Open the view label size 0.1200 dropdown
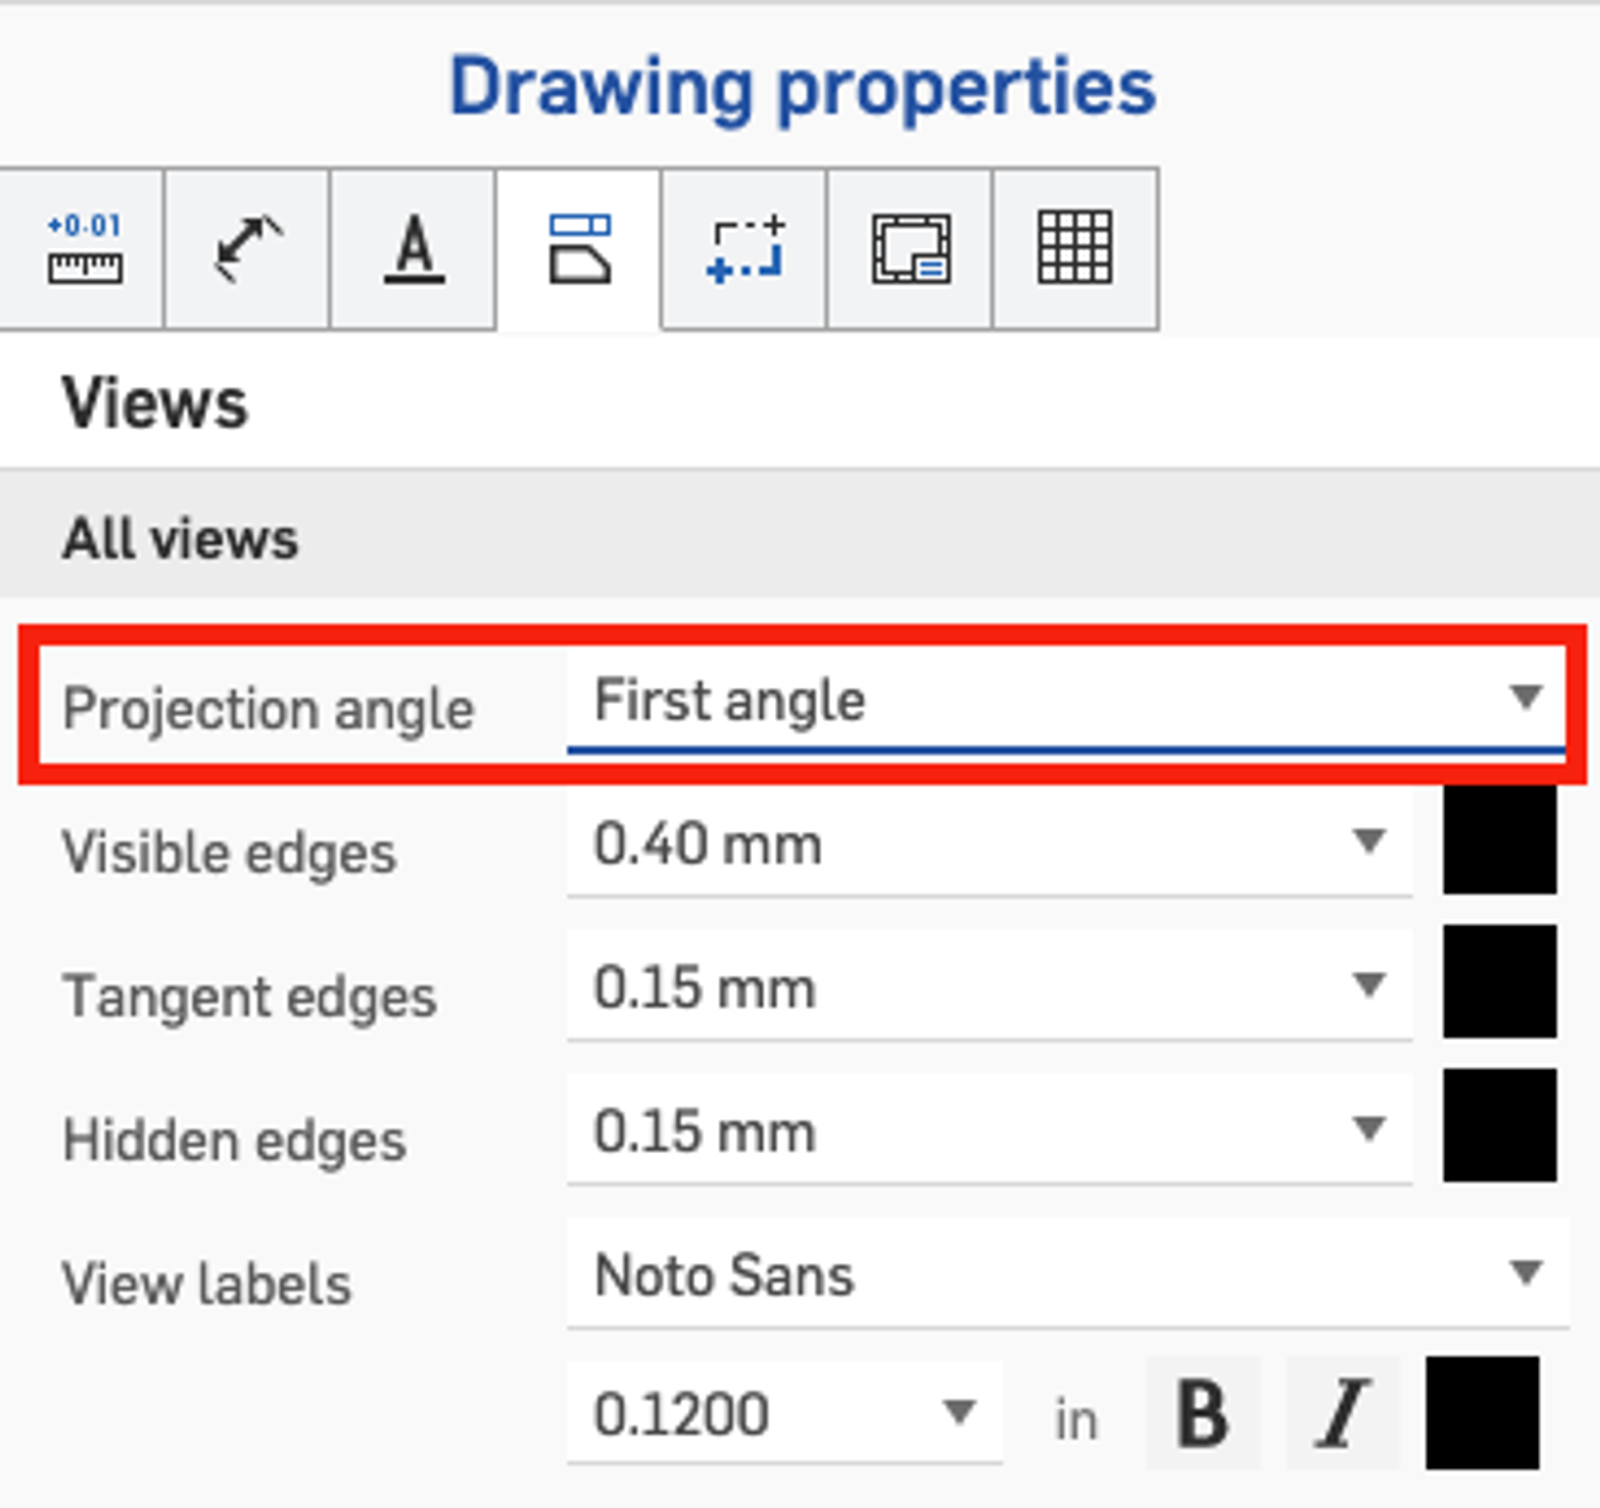 (784, 1413)
